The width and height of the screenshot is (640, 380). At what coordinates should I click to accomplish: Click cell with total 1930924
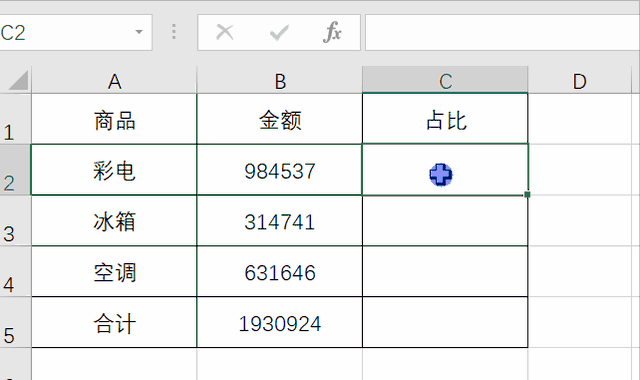click(x=280, y=322)
